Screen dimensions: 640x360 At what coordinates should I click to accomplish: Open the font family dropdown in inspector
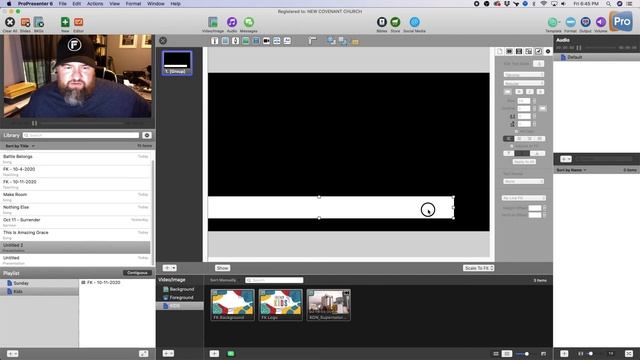tap(524, 75)
